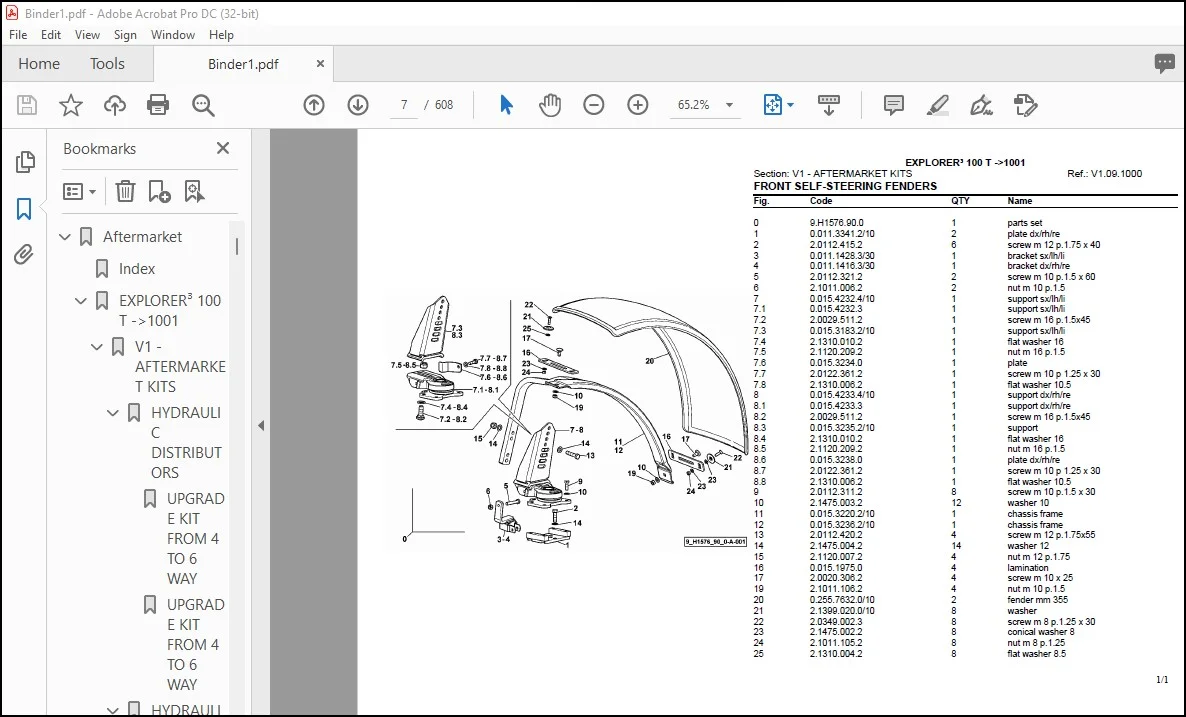Add a sticky note comment

[x=893, y=105]
